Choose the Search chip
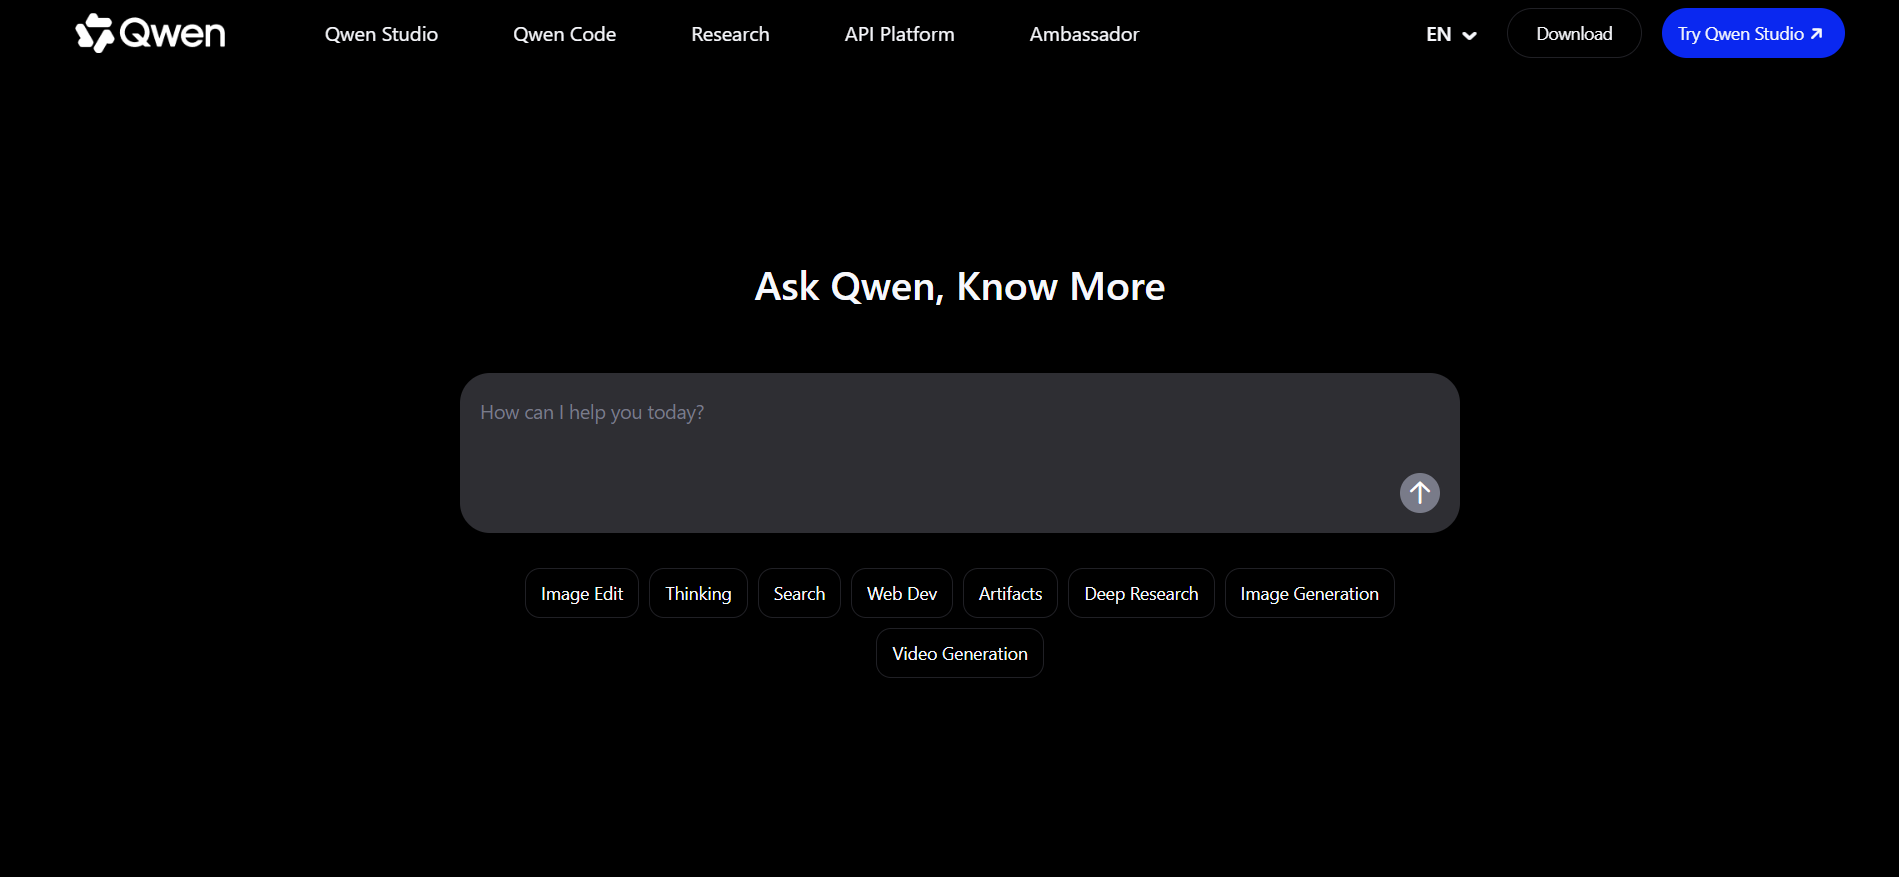 (799, 593)
